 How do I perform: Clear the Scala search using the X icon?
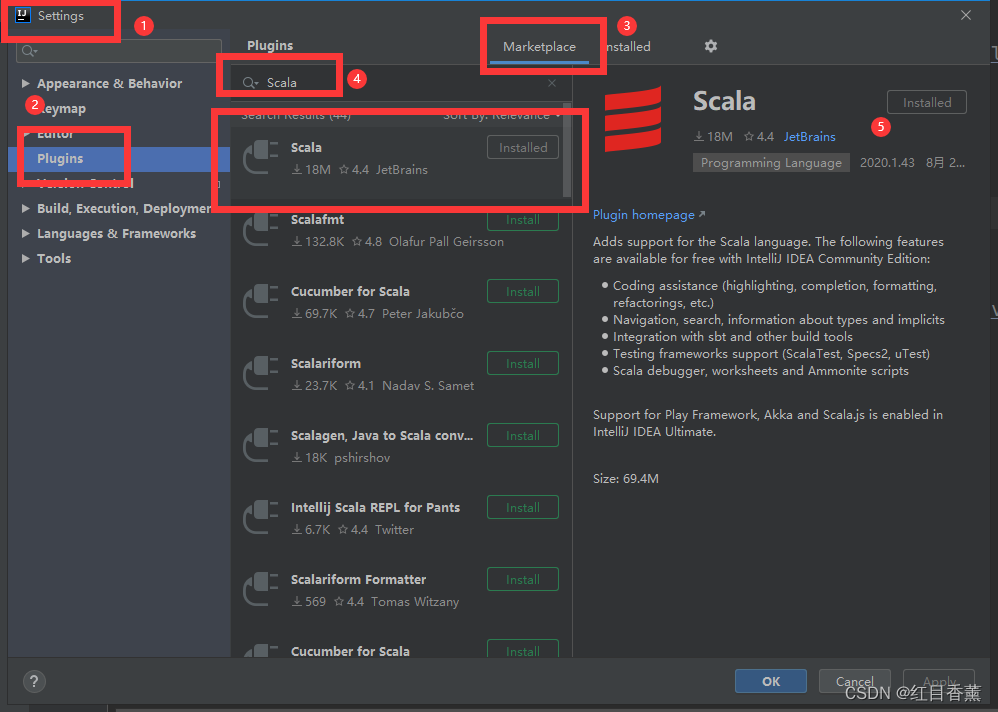(551, 83)
